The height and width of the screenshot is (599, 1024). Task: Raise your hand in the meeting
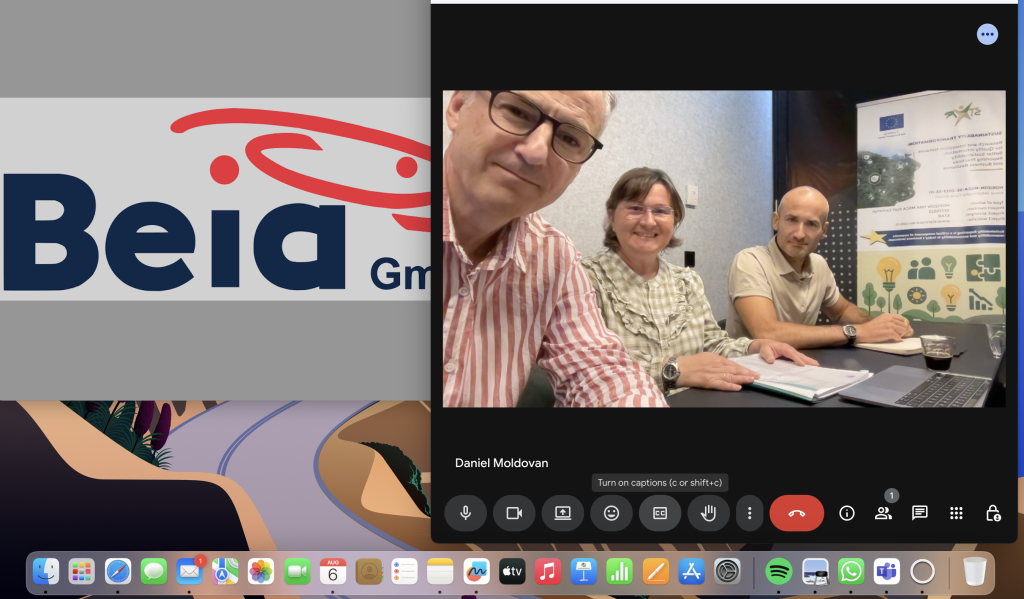click(x=708, y=513)
